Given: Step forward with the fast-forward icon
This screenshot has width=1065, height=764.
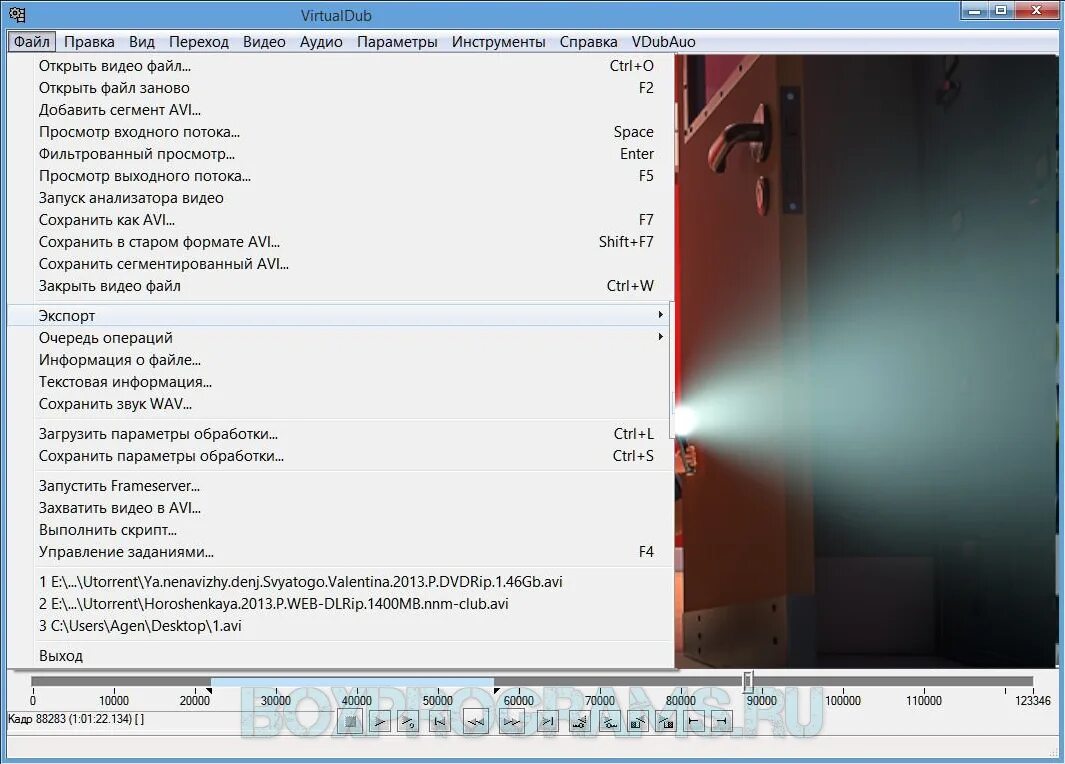Looking at the screenshot, I should point(511,721).
